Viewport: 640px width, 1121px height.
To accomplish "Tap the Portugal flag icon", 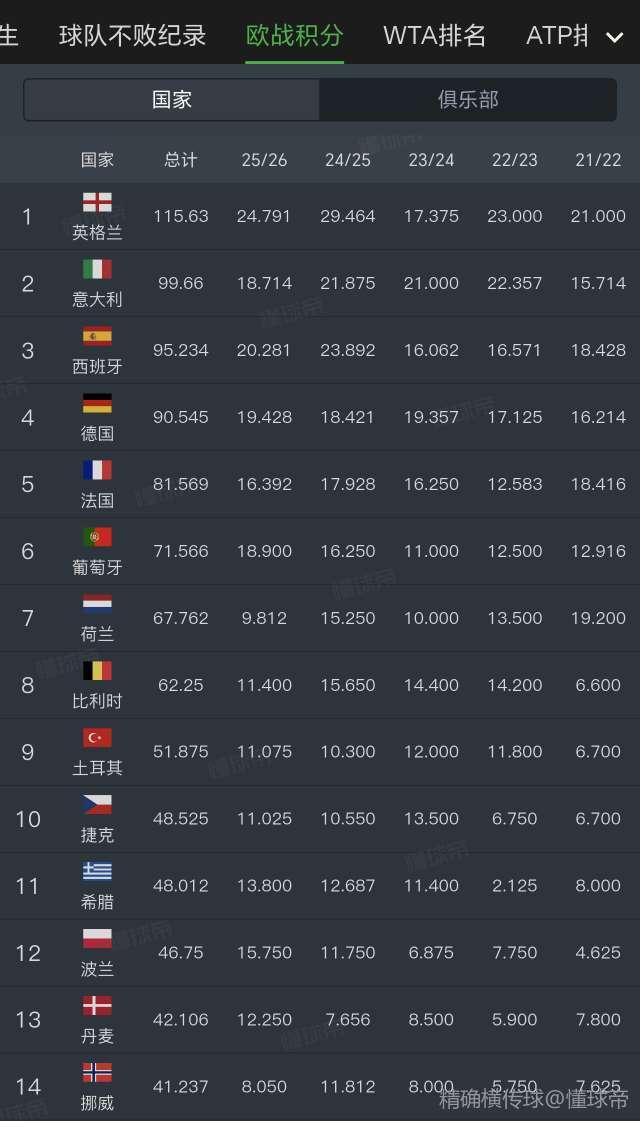I will pyautogui.click(x=97, y=537).
